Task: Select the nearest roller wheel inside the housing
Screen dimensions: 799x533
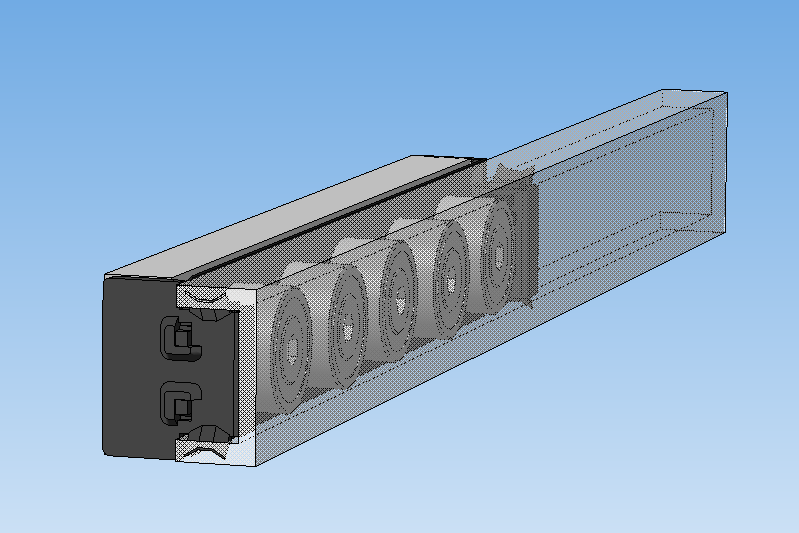Action: tap(290, 349)
